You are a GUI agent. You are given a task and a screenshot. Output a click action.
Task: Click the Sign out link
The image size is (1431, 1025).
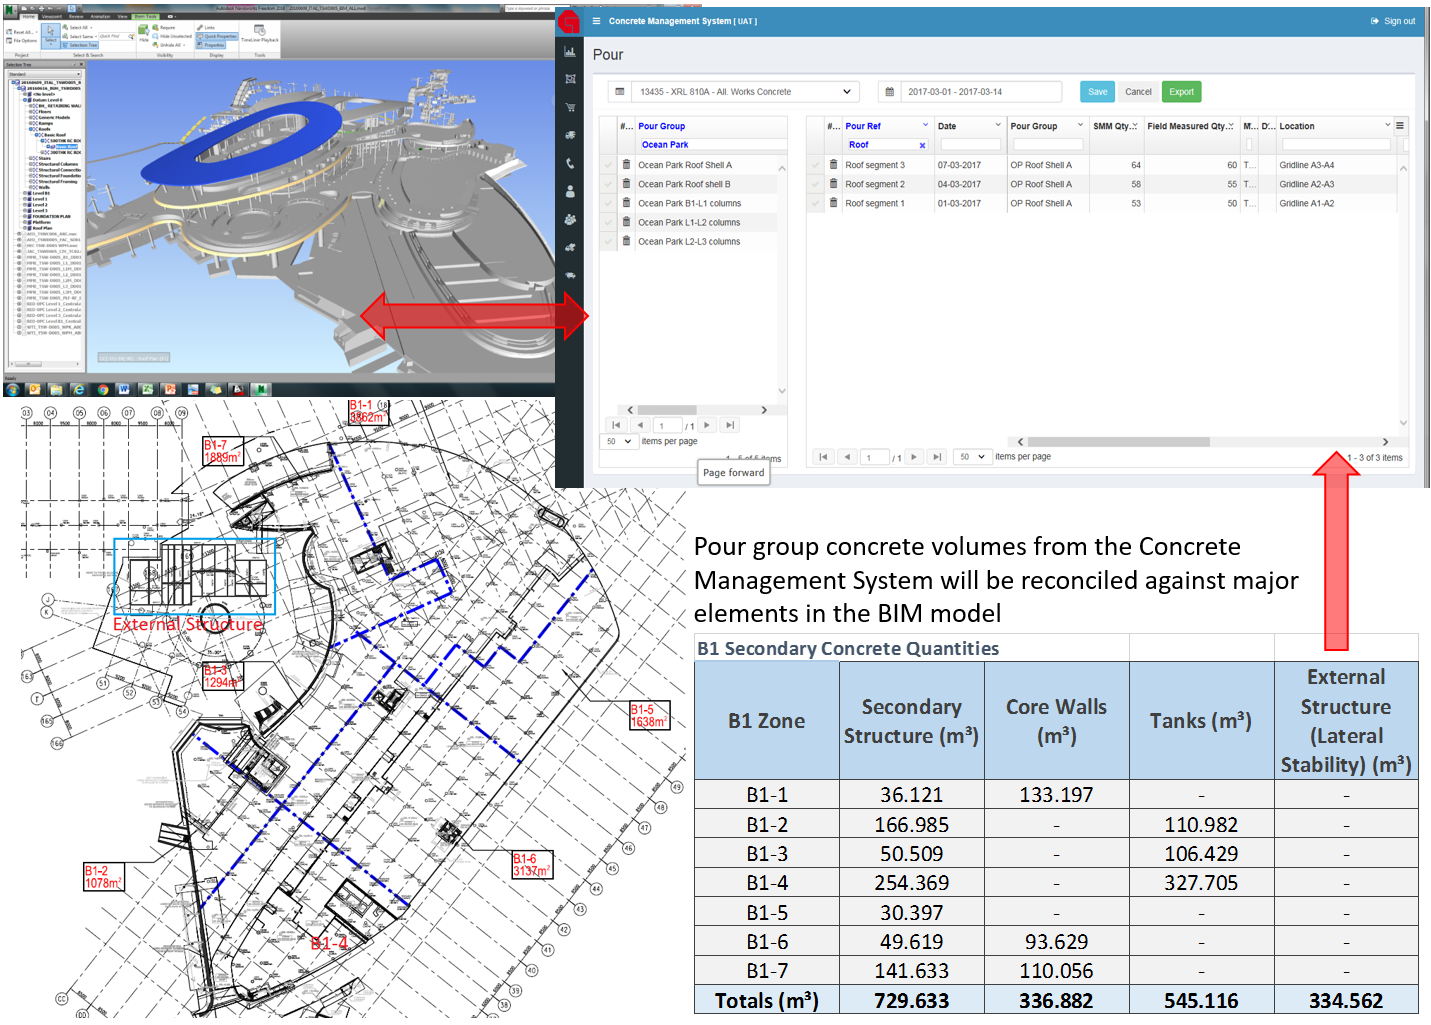[1393, 20]
